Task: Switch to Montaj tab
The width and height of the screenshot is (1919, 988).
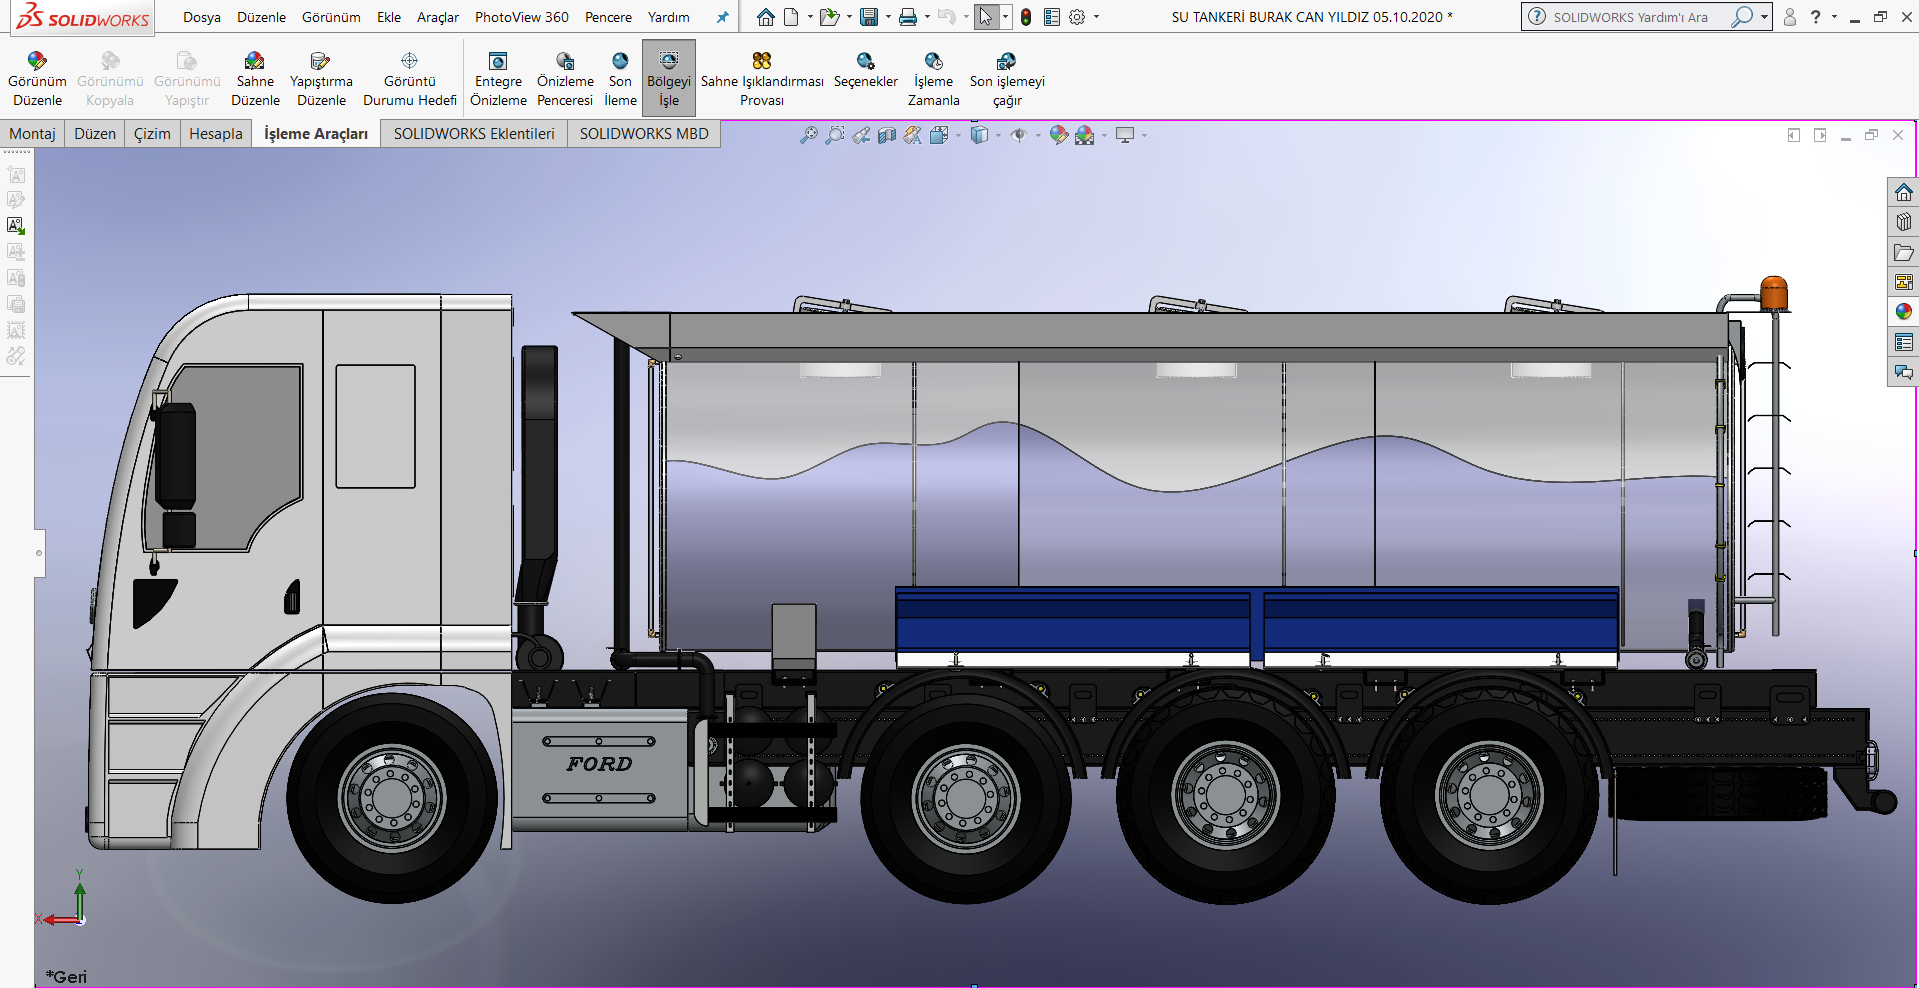Action: tap(32, 134)
